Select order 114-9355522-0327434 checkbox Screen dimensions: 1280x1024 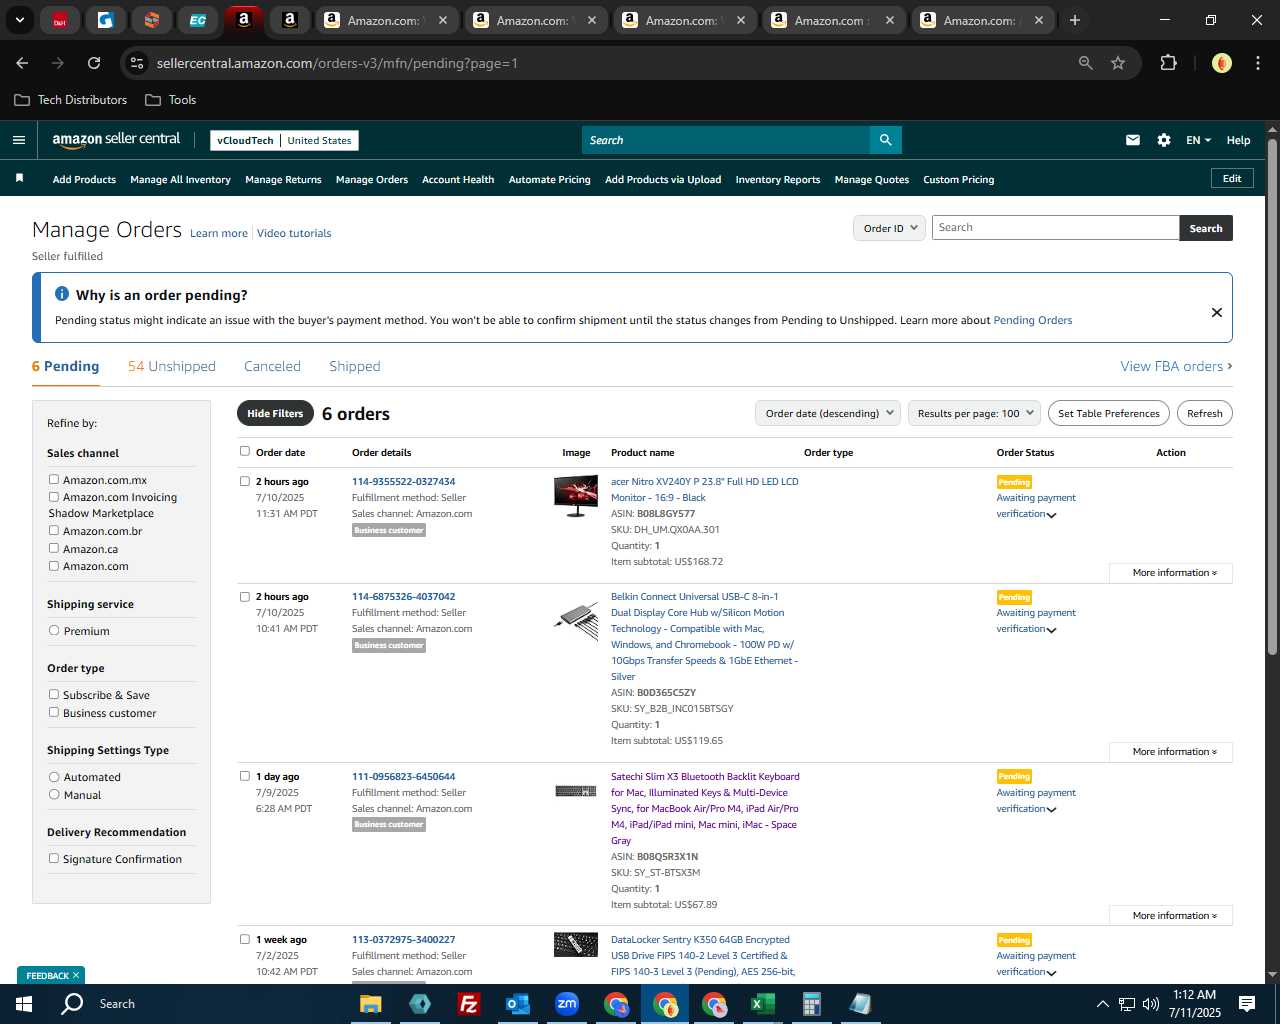tap(245, 482)
